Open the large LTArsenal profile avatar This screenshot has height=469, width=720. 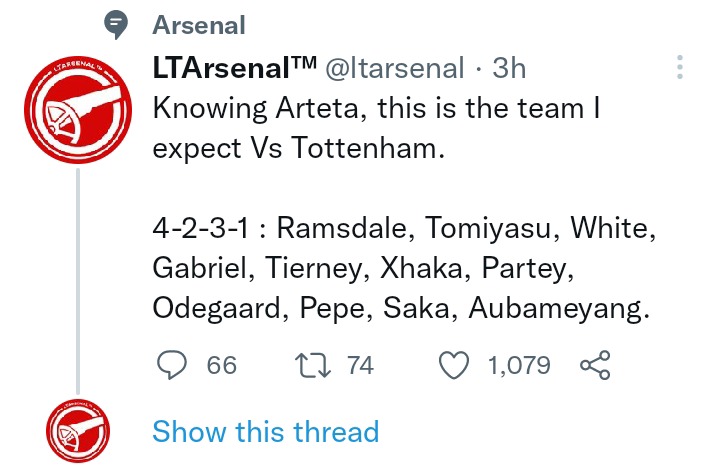[78, 109]
